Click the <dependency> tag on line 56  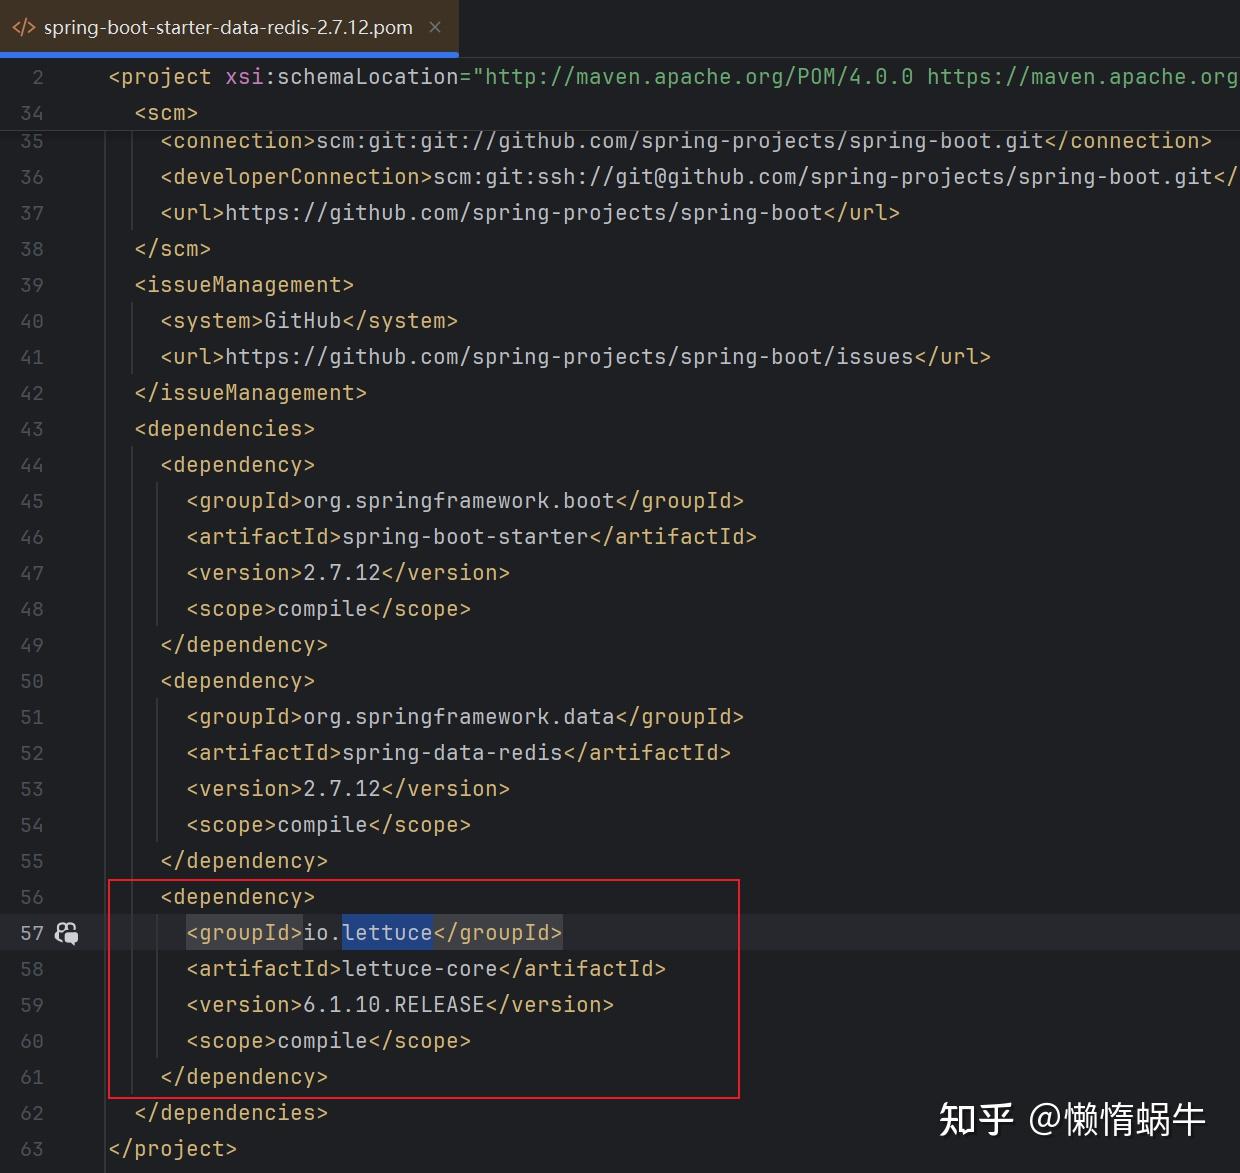pos(238,897)
